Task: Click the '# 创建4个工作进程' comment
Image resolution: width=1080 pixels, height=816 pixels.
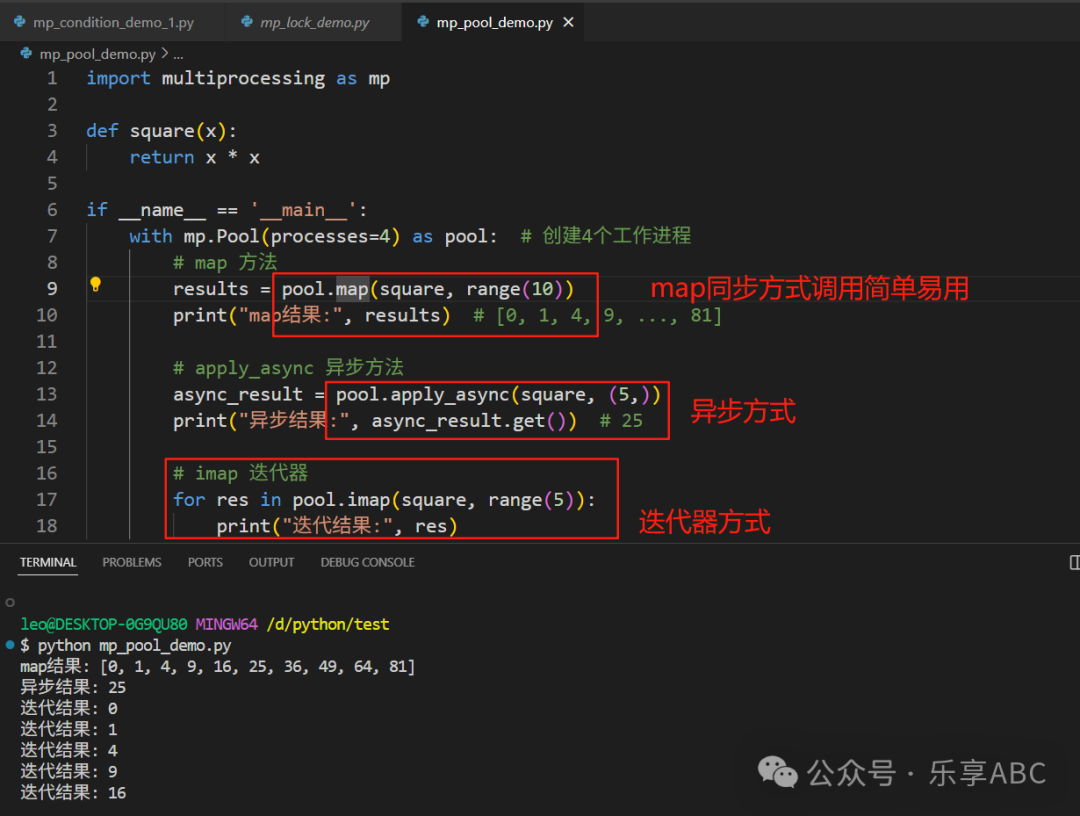Action: (605, 236)
